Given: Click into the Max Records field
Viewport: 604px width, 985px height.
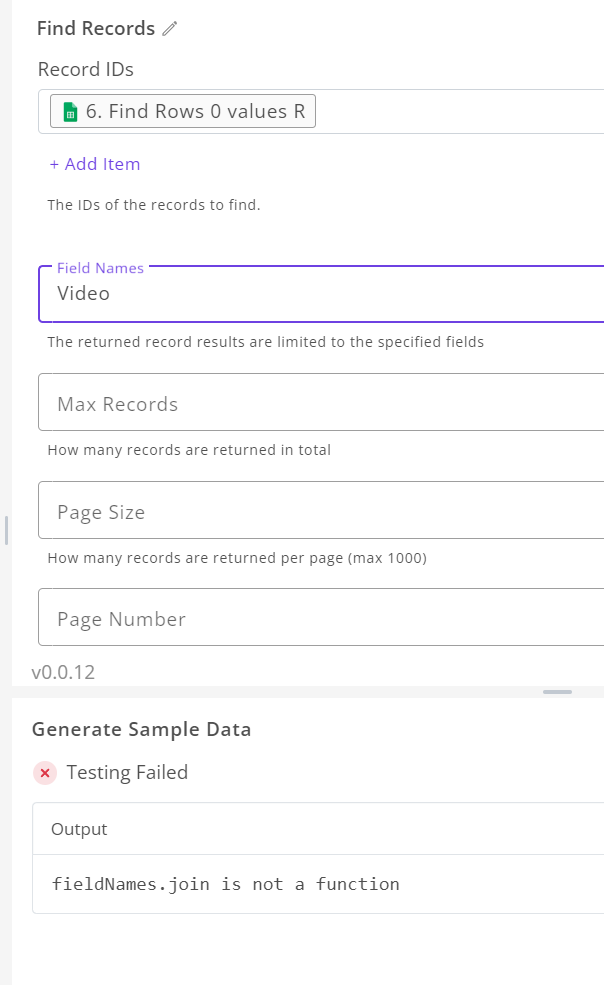Looking at the screenshot, I should click(321, 402).
